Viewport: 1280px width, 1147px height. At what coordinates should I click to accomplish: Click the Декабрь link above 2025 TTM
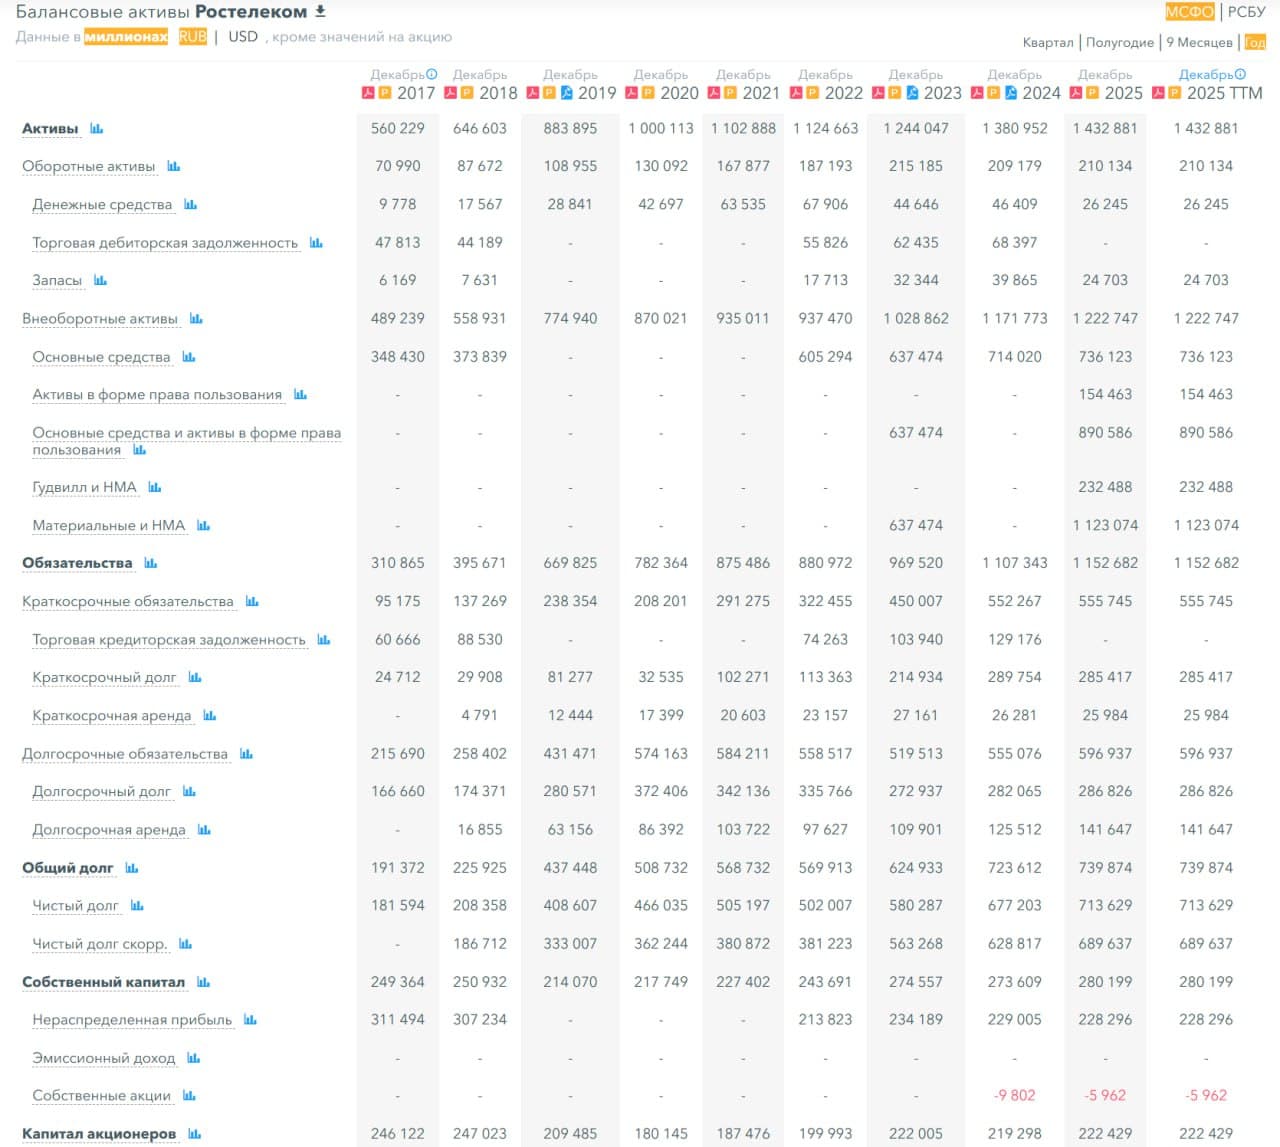[1205, 74]
